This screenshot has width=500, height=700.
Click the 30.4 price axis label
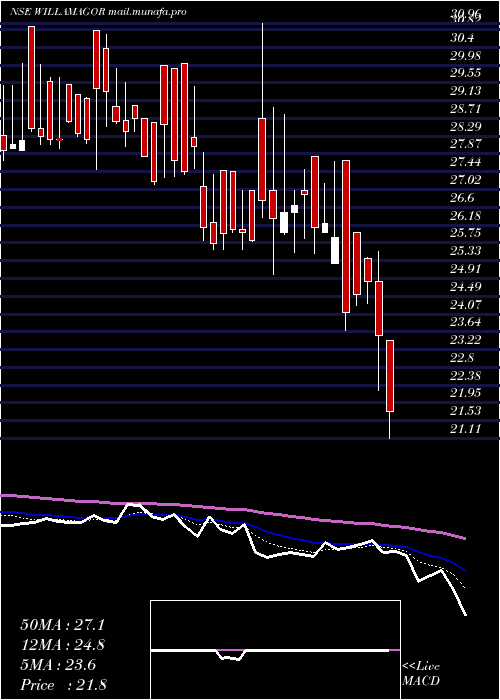462,38
